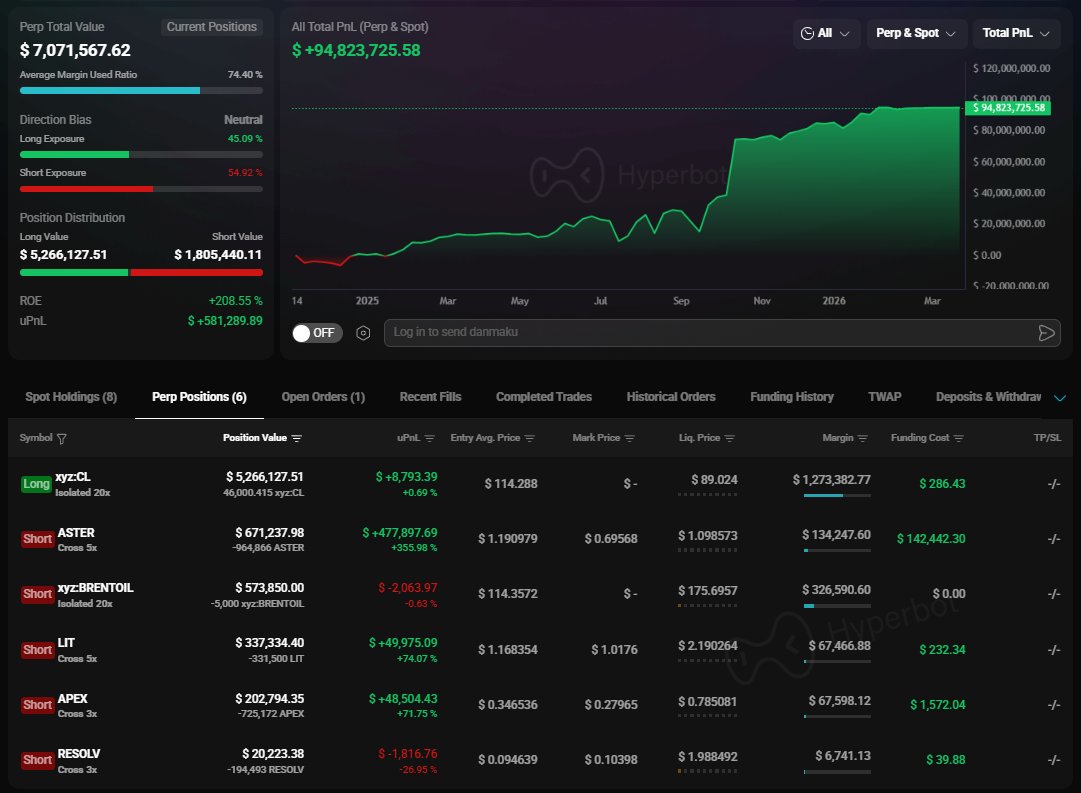Click the Entry Avg. Price sort icon
This screenshot has width=1081, height=793.
(x=530, y=438)
